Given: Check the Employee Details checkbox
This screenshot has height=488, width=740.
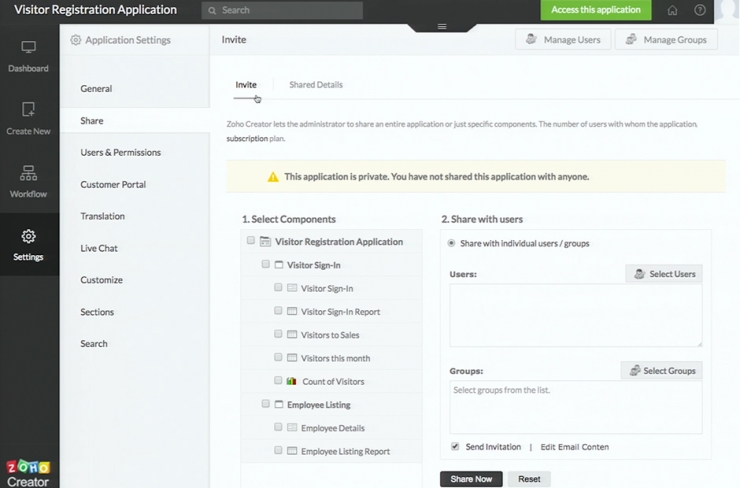Looking at the screenshot, I should click(278, 427).
